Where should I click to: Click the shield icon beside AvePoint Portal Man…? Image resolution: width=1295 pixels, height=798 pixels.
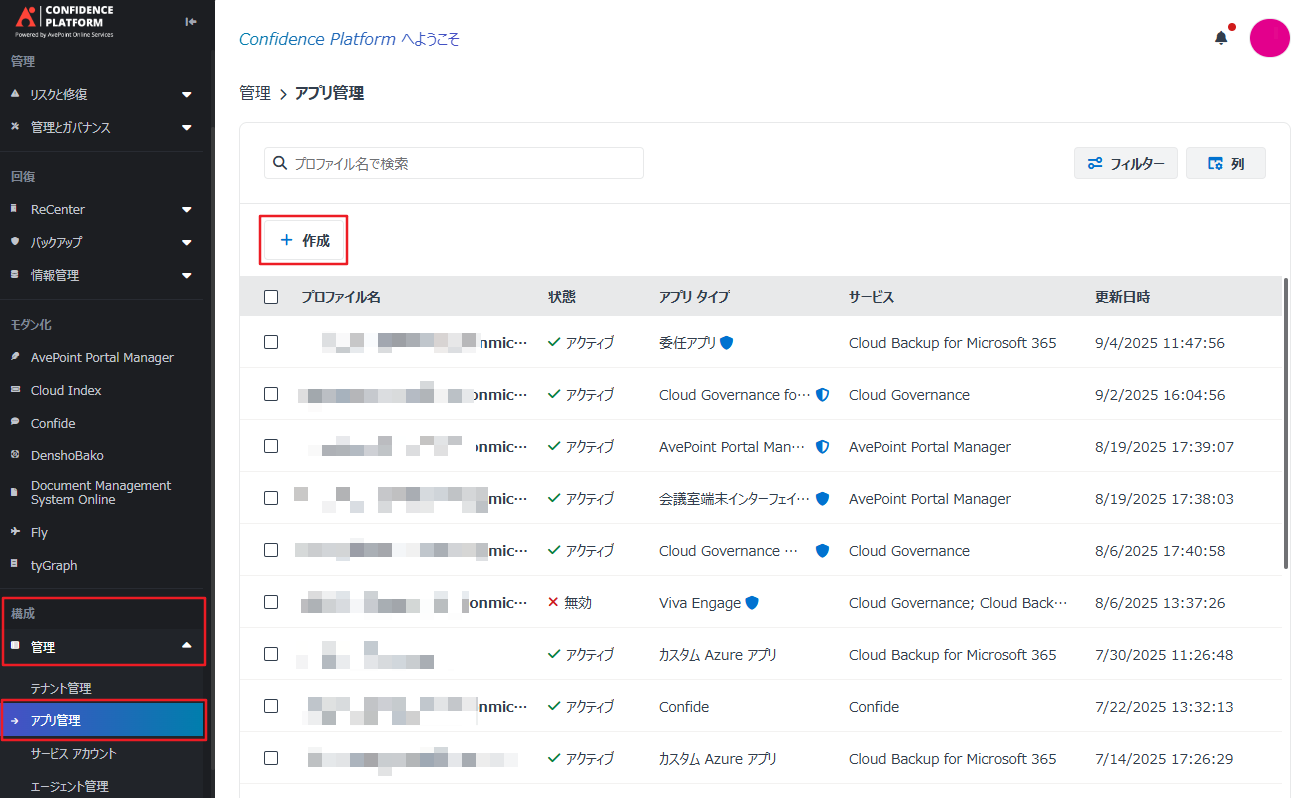[x=823, y=447]
